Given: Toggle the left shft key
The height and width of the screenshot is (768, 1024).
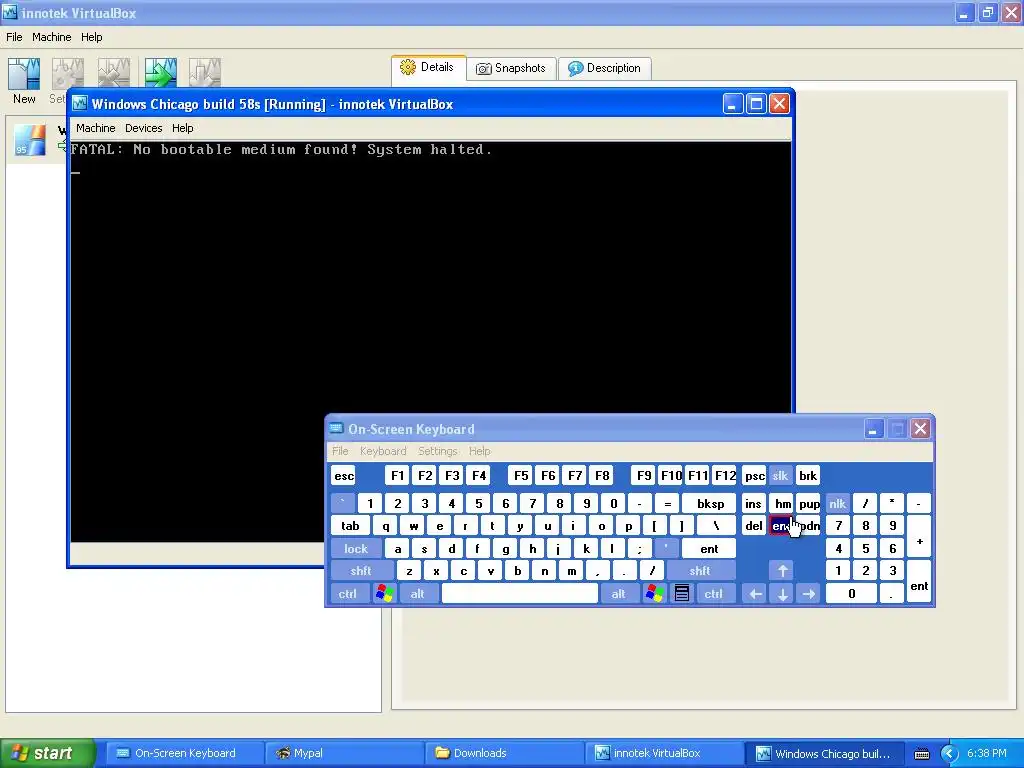Looking at the screenshot, I should [360, 571].
